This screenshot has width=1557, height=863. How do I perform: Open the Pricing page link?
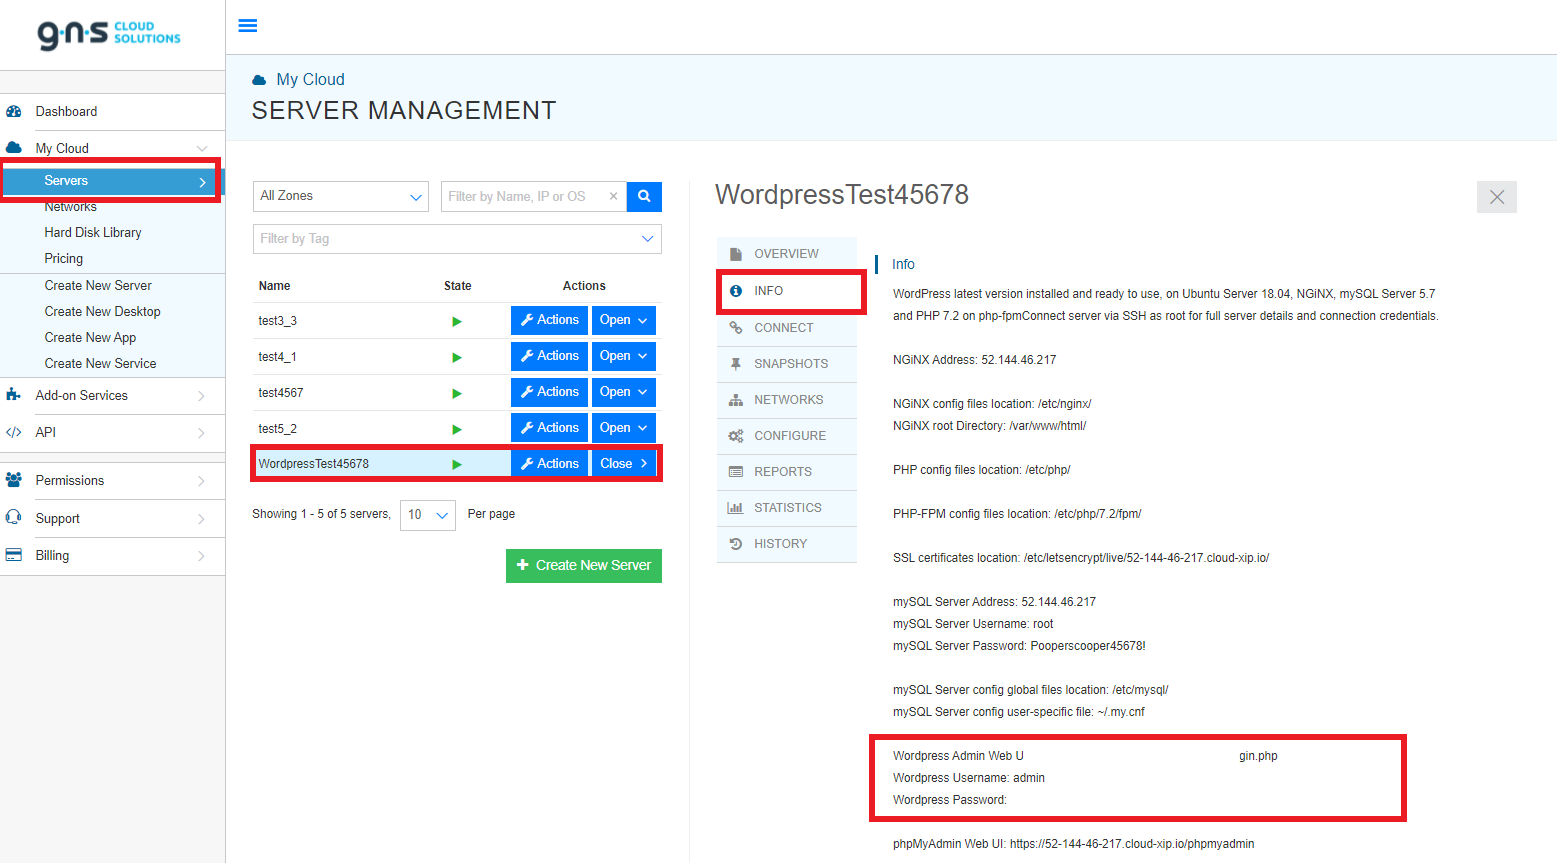(x=64, y=258)
